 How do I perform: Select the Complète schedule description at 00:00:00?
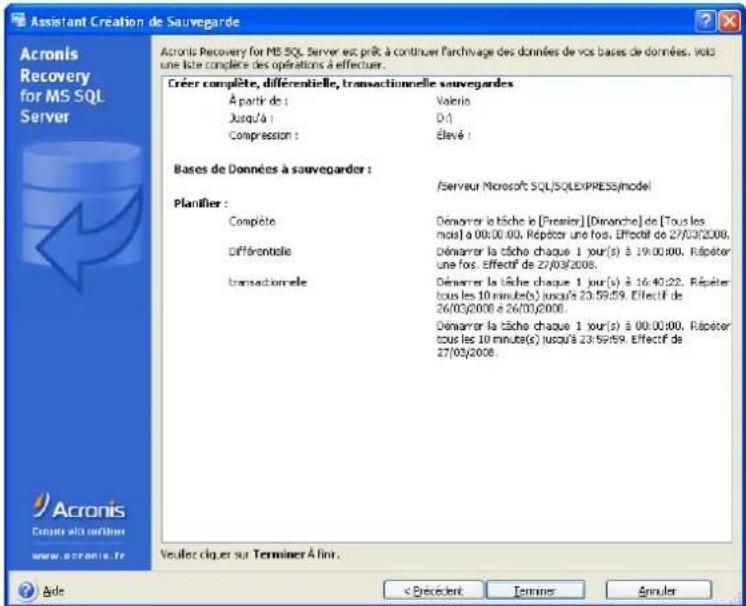coord(583,228)
